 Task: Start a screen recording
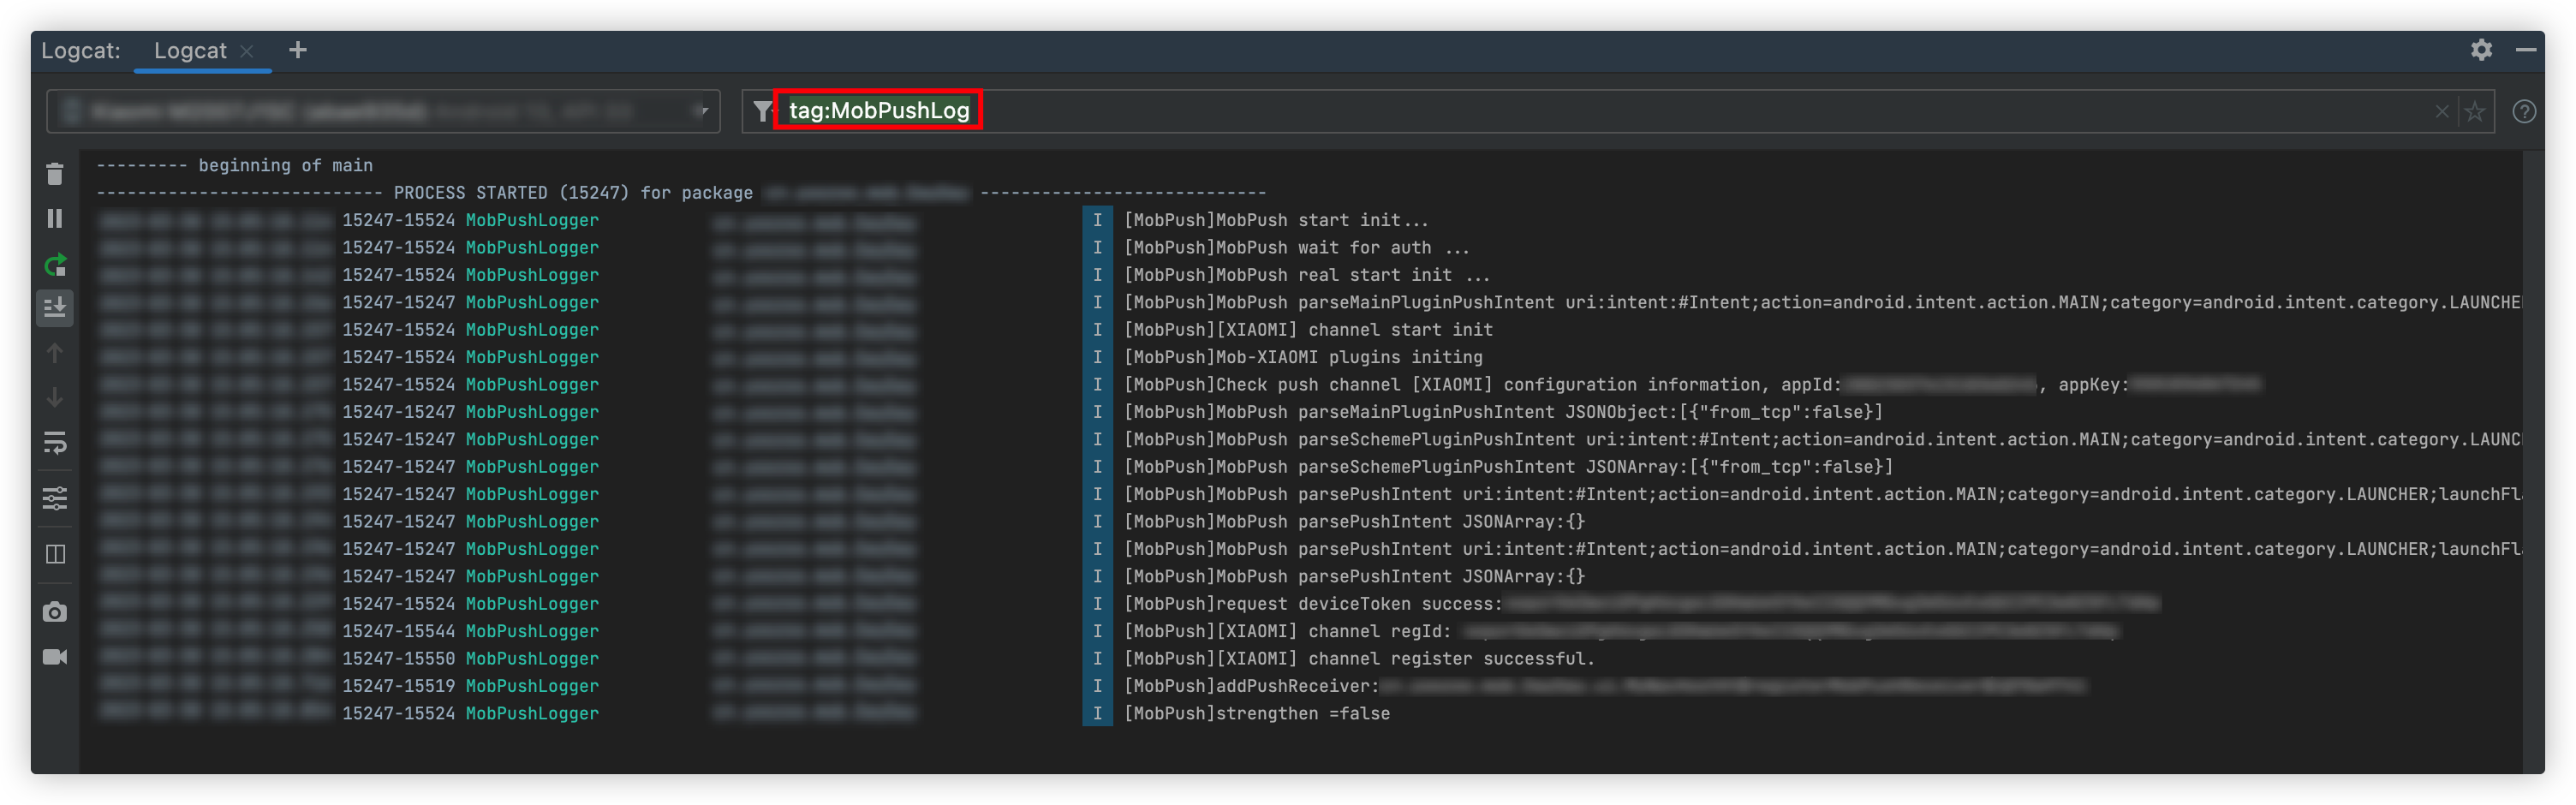click(x=56, y=657)
